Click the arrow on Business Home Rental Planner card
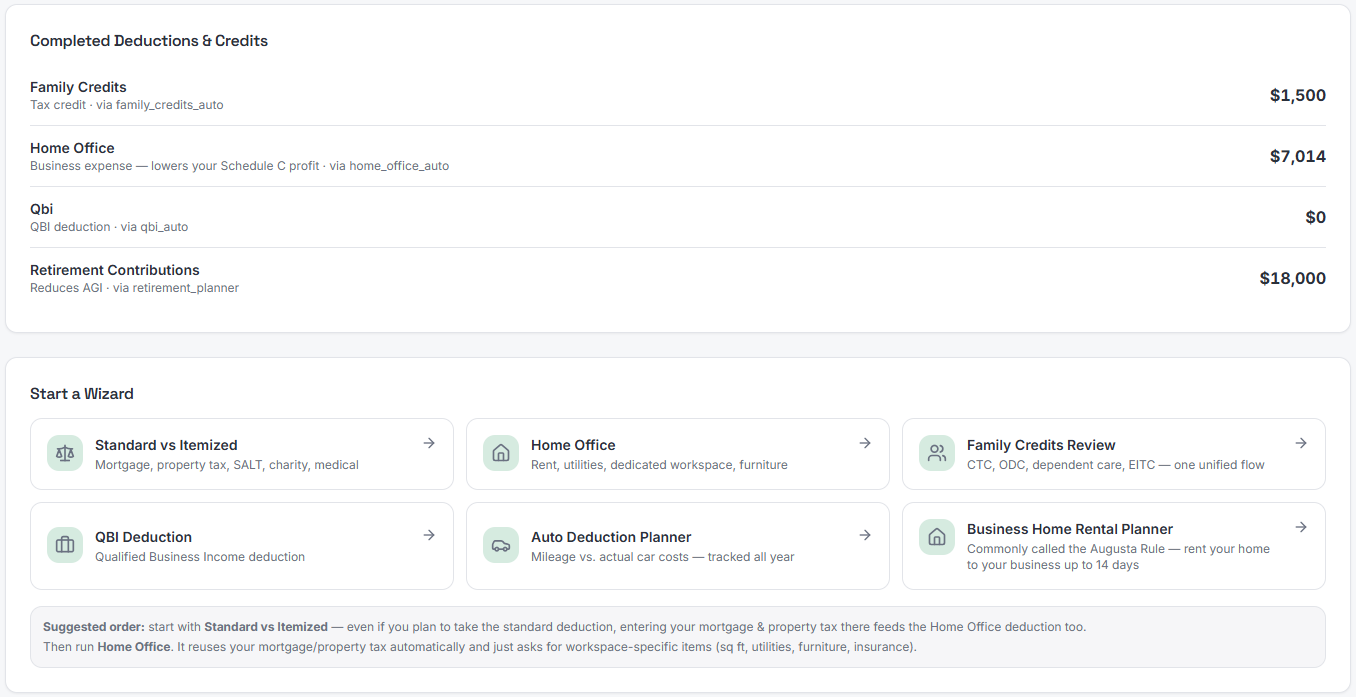 [x=1301, y=527]
